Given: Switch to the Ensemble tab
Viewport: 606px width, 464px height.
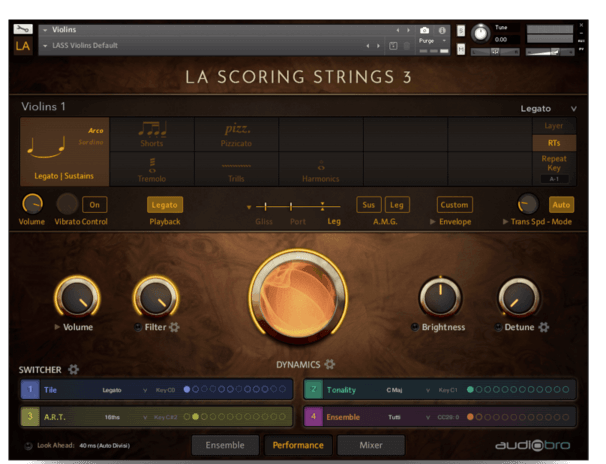Looking at the screenshot, I should point(225,445).
